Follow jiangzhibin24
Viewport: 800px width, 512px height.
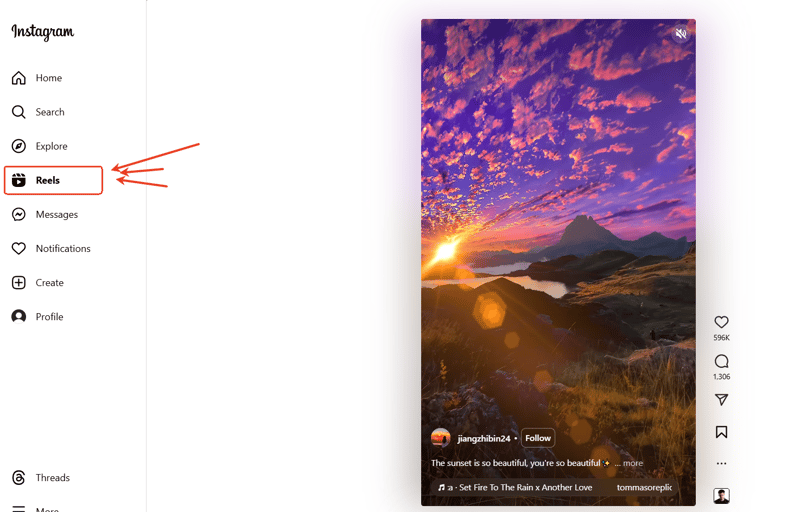click(538, 438)
